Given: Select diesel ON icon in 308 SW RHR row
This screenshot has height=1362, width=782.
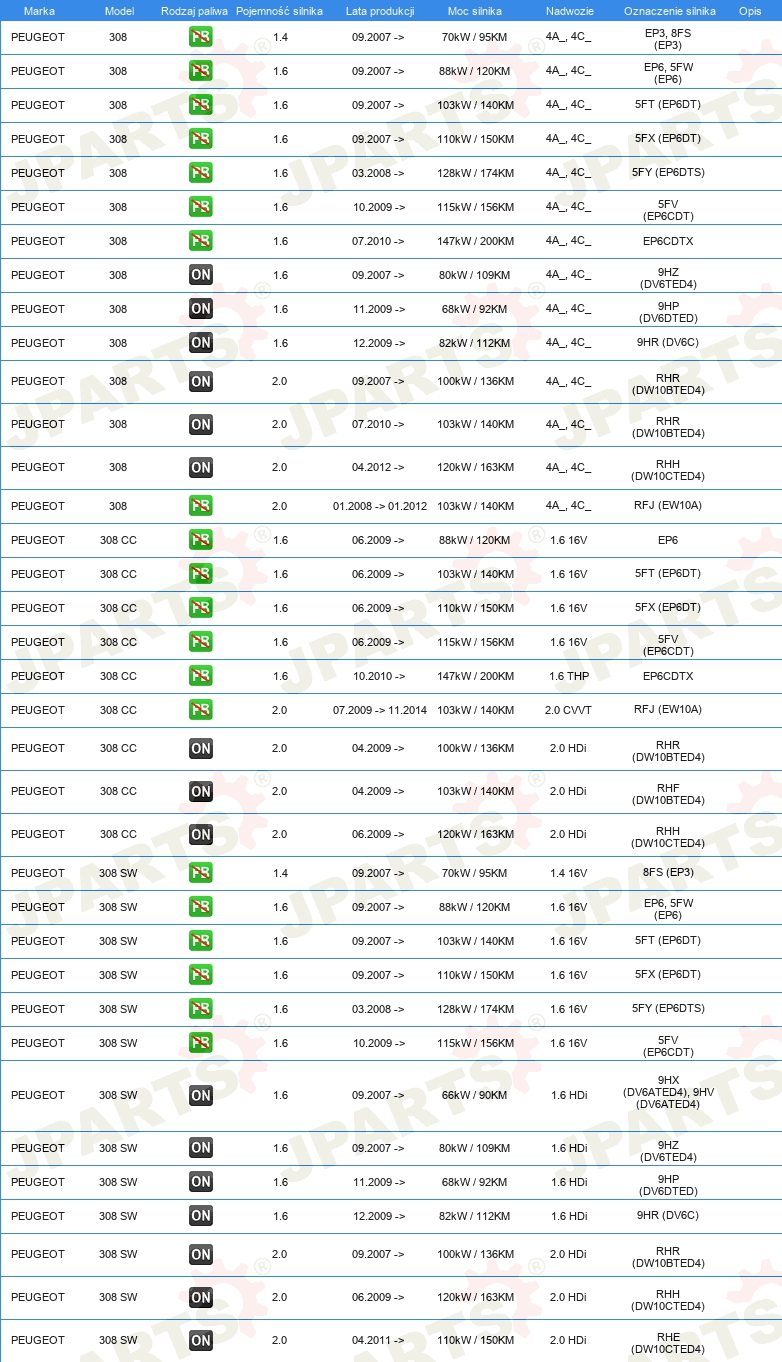Looking at the screenshot, I should click(x=201, y=1255).
